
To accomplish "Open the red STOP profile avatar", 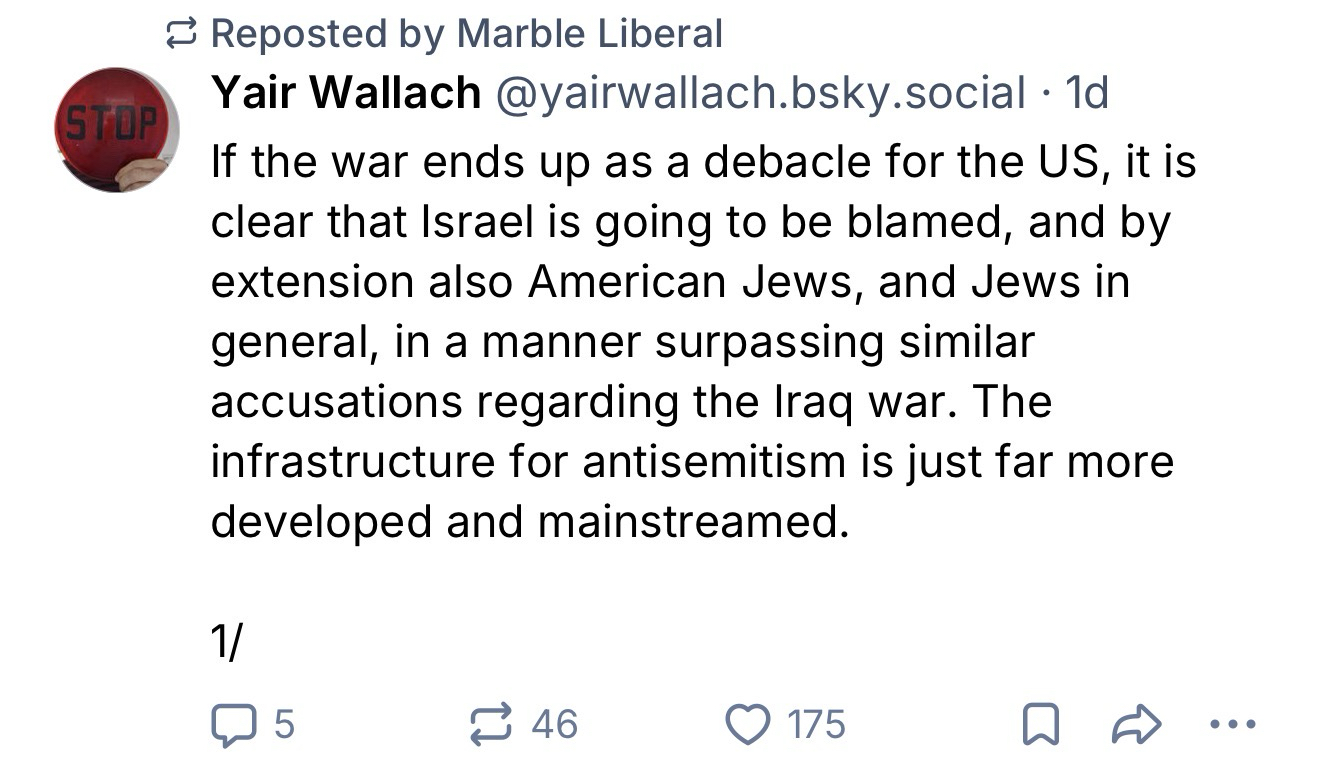I will [116, 130].
